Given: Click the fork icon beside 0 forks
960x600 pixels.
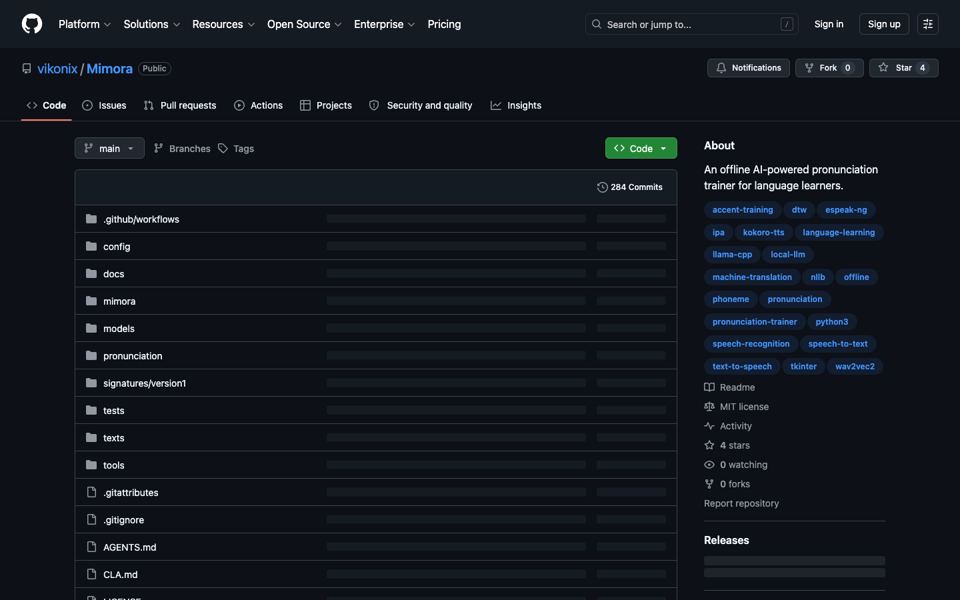Looking at the screenshot, I should [709, 484].
